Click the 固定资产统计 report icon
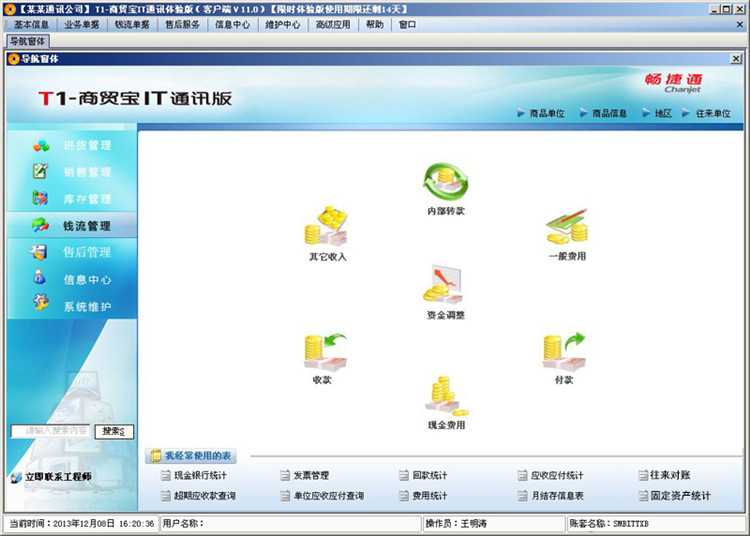The image size is (750, 536). [x=643, y=496]
